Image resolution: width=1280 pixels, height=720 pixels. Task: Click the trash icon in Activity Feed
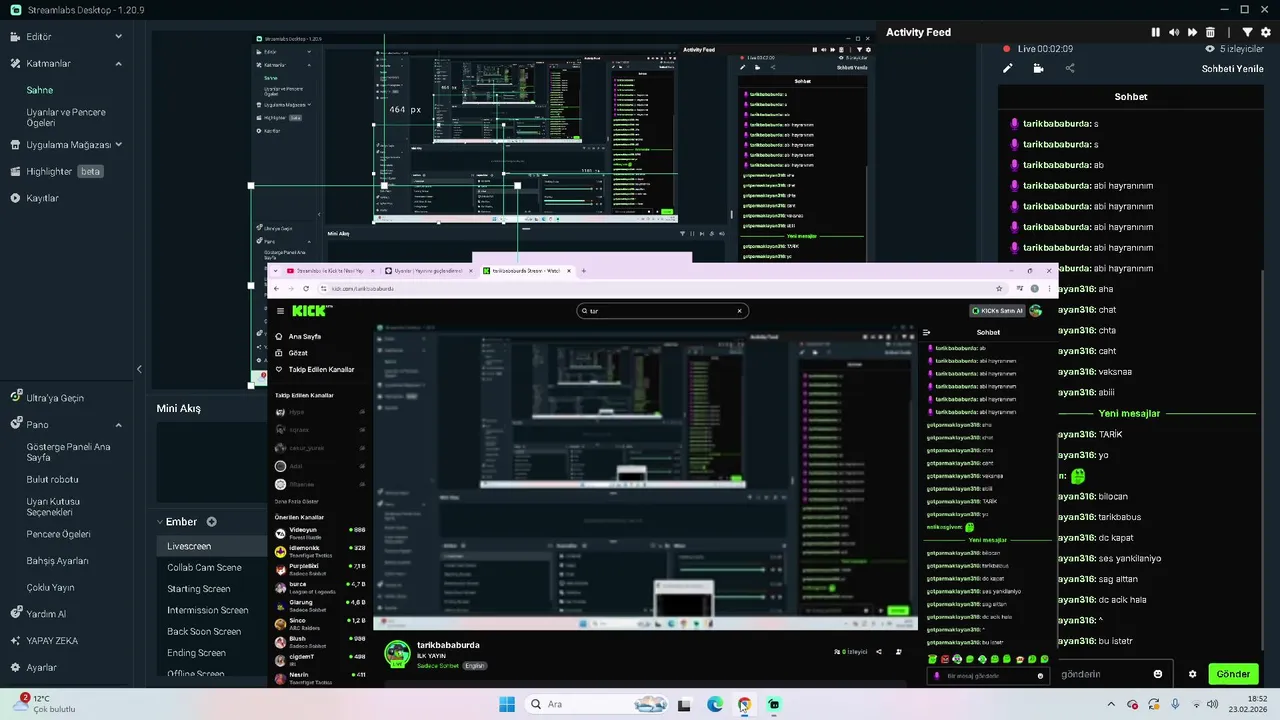click(x=1210, y=32)
